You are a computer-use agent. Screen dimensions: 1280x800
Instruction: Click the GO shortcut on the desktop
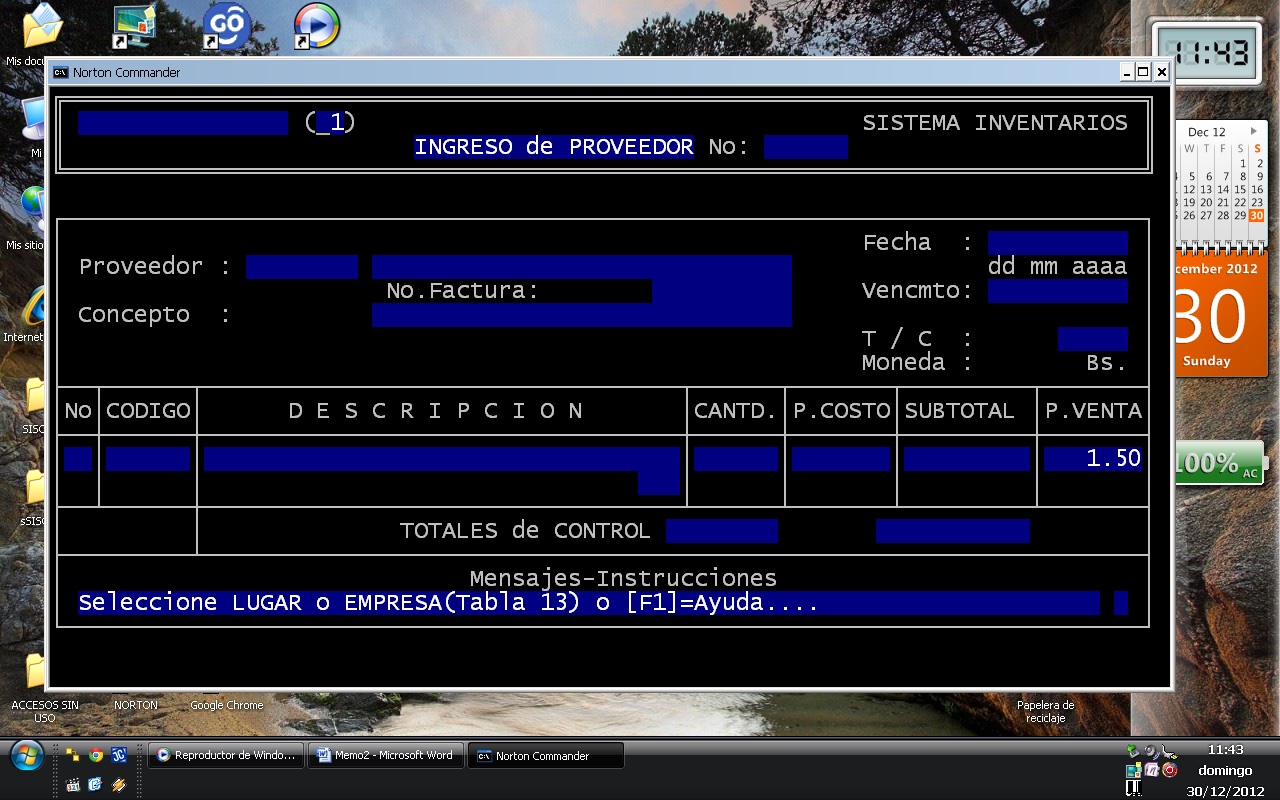[225, 25]
